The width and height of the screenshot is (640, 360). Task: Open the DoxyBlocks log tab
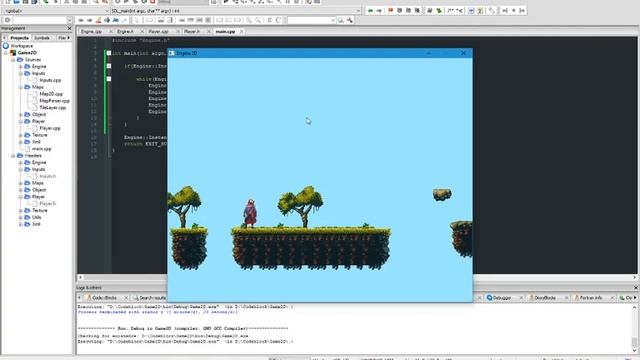(x=545, y=298)
